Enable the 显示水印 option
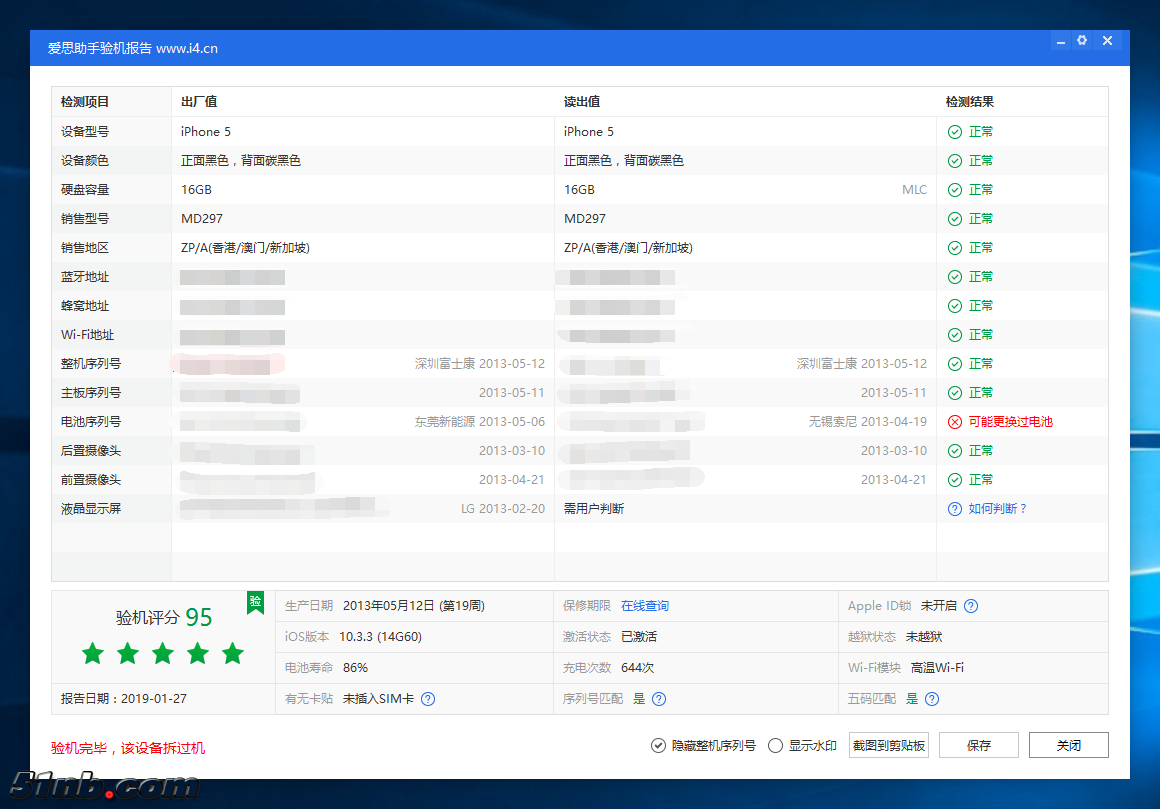The height and width of the screenshot is (809, 1160). [x=775, y=745]
